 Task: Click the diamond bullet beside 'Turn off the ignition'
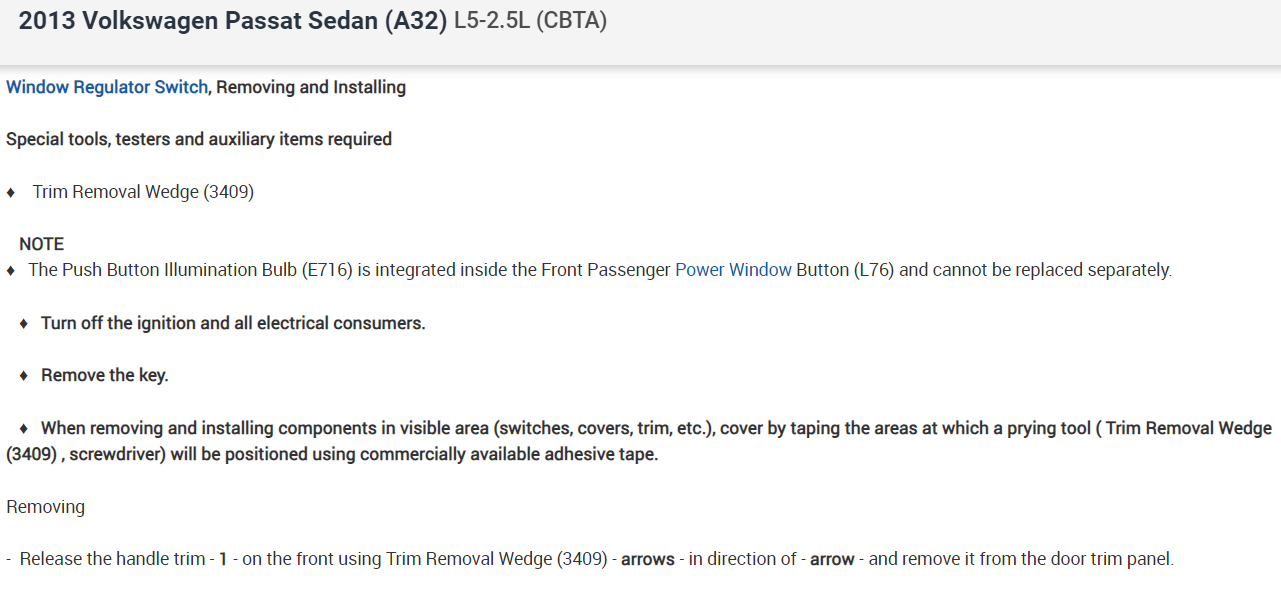[x=24, y=324]
